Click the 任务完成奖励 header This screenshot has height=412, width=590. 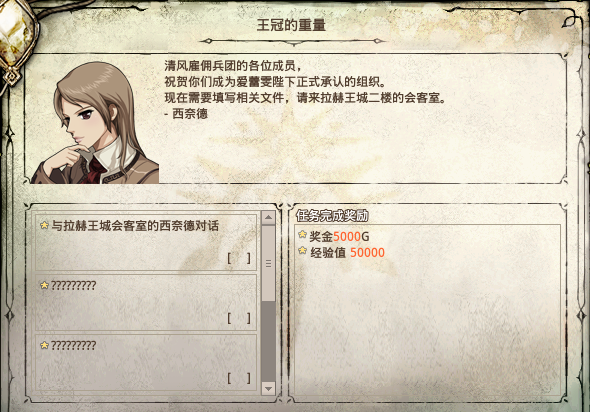pyautogui.click(x=332, y=216)
